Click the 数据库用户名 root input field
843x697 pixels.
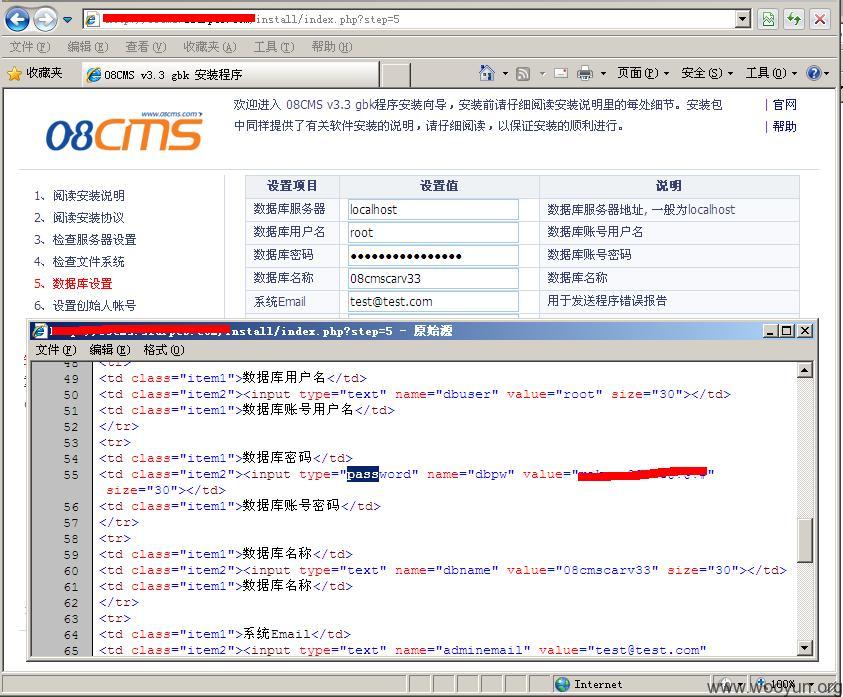(433, 232)
